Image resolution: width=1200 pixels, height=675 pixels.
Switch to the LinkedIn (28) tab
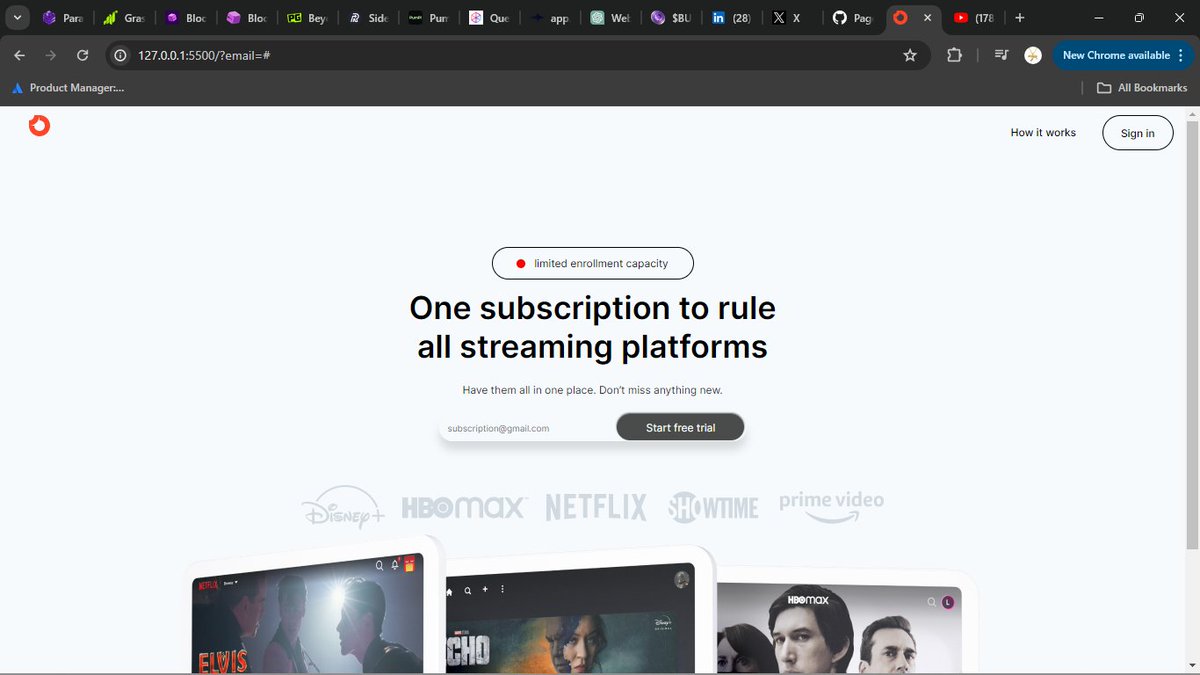732,18
